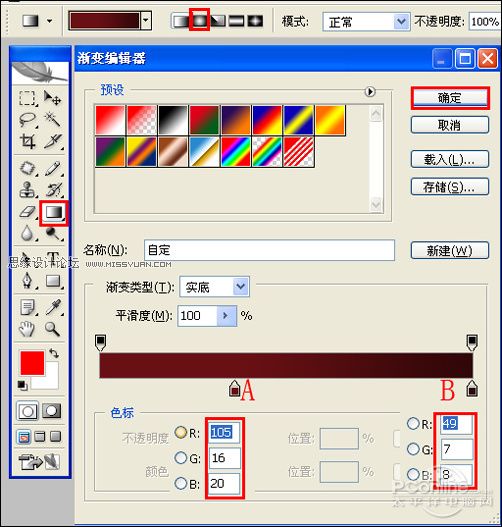Pick the copper gradient preset
This screenshot has height=527, width=502.
(x=173, y=152)
